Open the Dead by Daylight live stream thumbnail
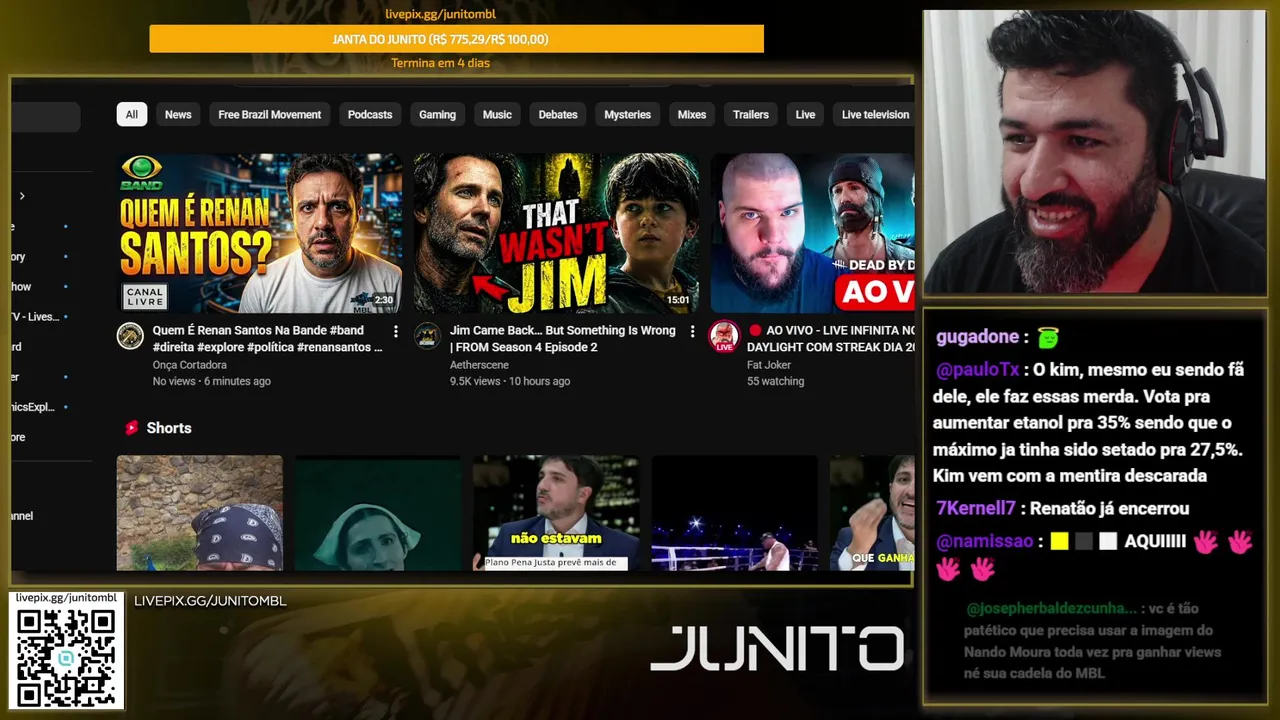Image resolution: width=1280 pixels, height=720 pixels. [x=812, y=233]
